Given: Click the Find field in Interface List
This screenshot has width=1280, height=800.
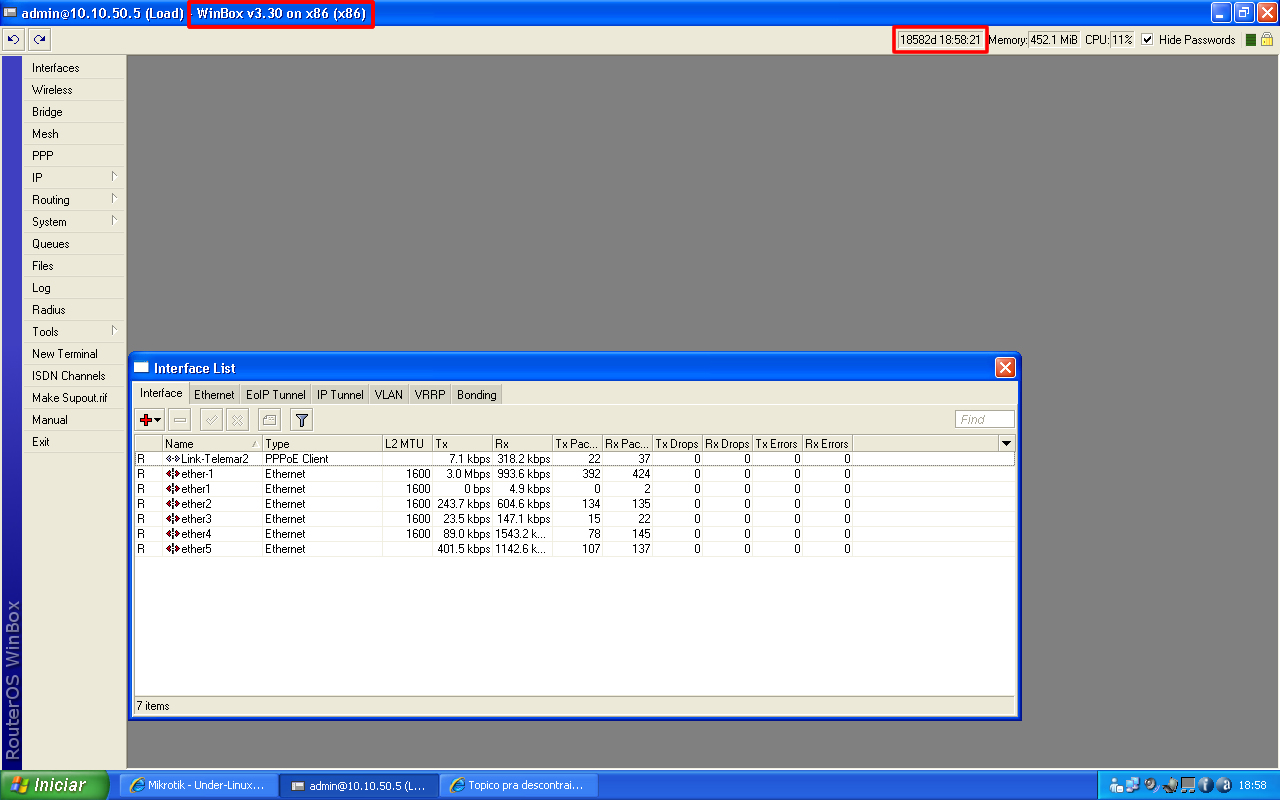Looking at the screenshot, I should (985, 420).
